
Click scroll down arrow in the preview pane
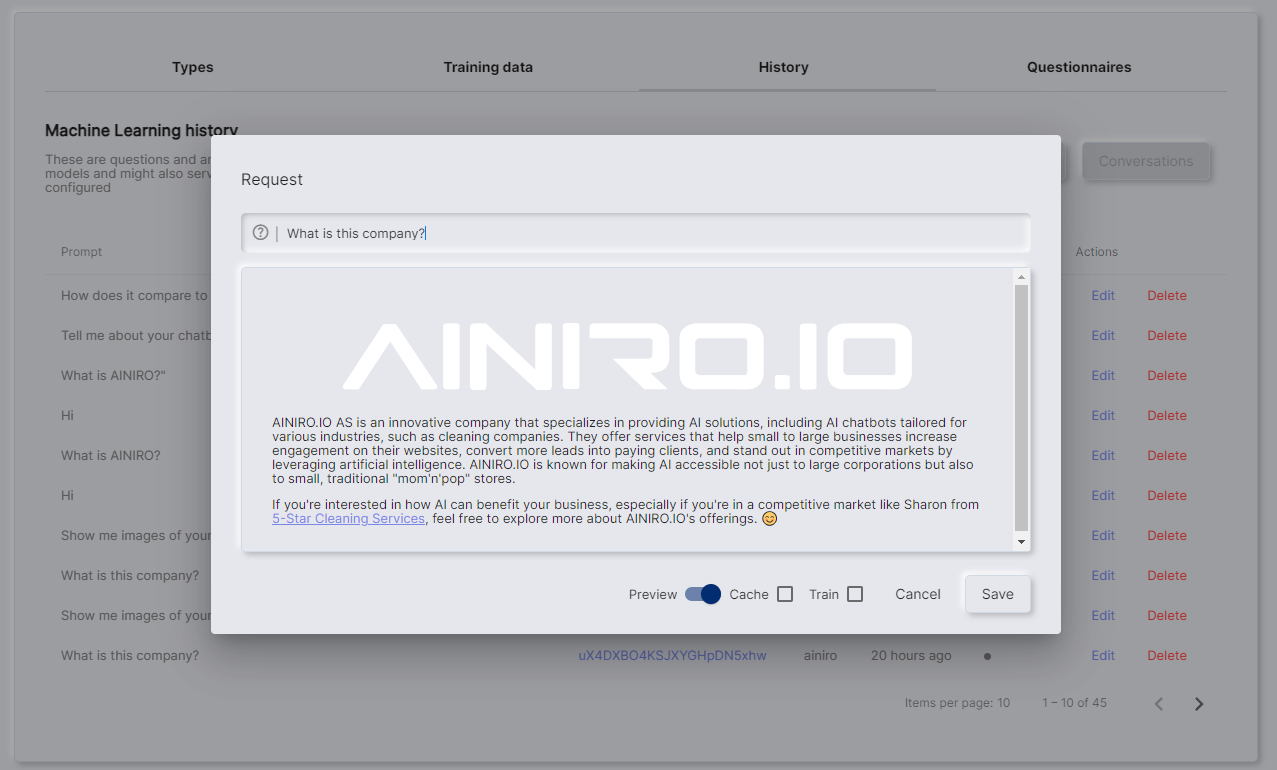click(1021, 541)
